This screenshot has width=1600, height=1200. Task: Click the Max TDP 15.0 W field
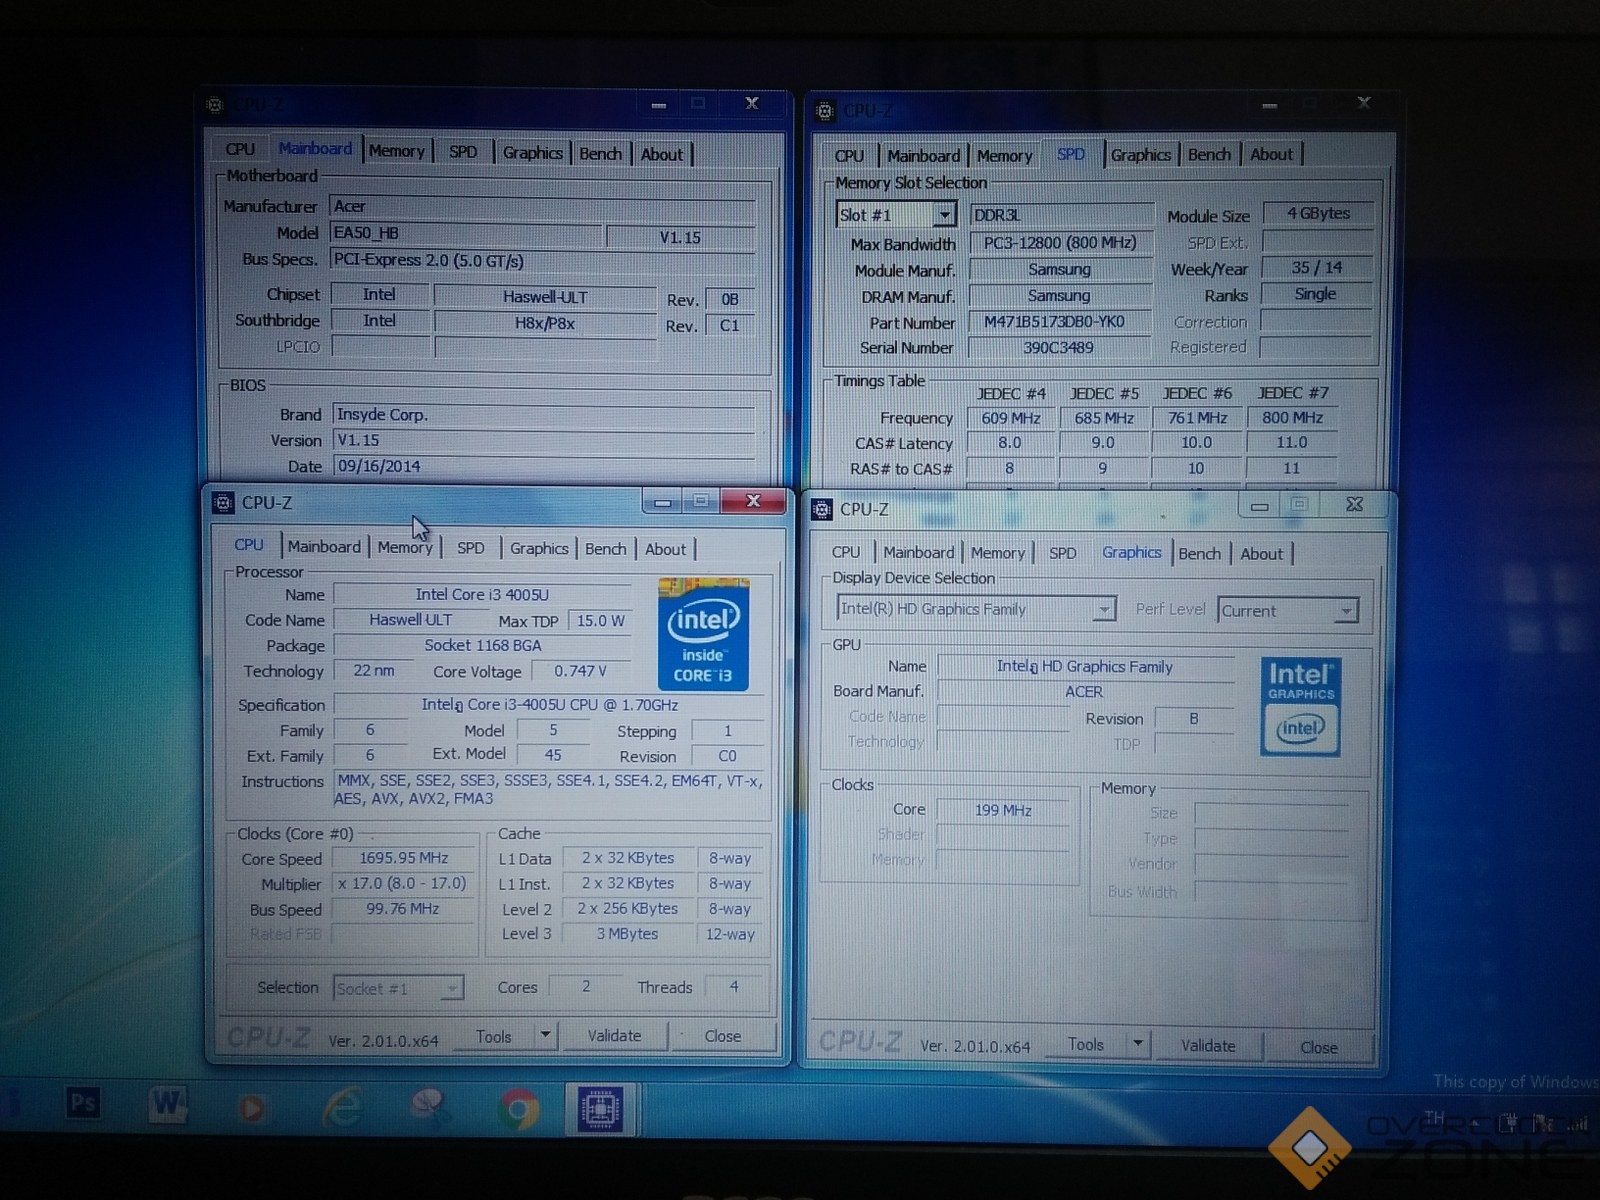tap(600, 621)
